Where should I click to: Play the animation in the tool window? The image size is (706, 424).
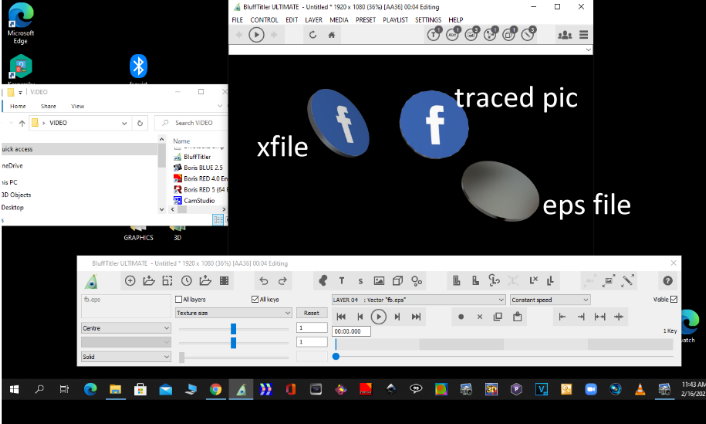pos(379,317)
